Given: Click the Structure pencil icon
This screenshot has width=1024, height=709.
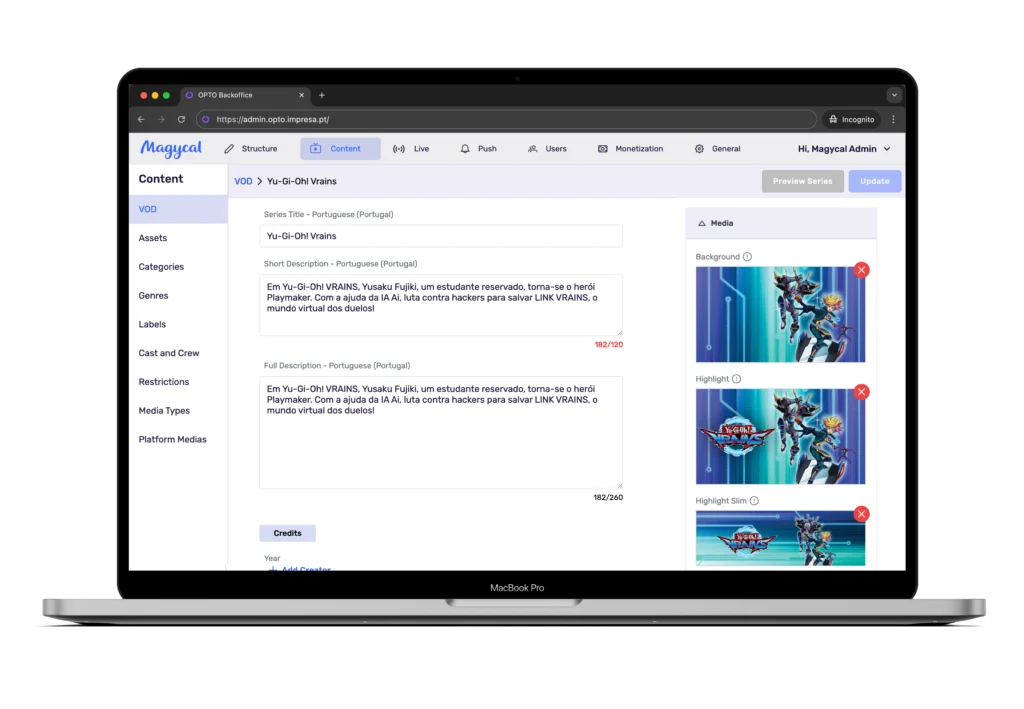Looking at the screenshot, I should pyautogui.click(x=231, y=148).
